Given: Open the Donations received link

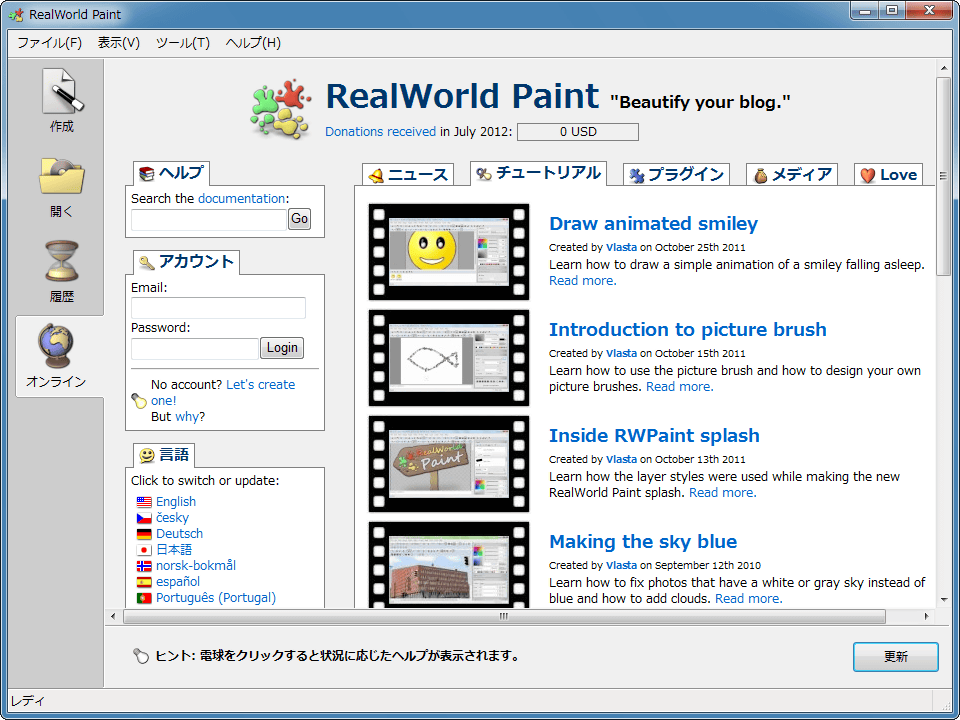Looking at the screenshot, I should pyautogui.click(x=380, y=132).
